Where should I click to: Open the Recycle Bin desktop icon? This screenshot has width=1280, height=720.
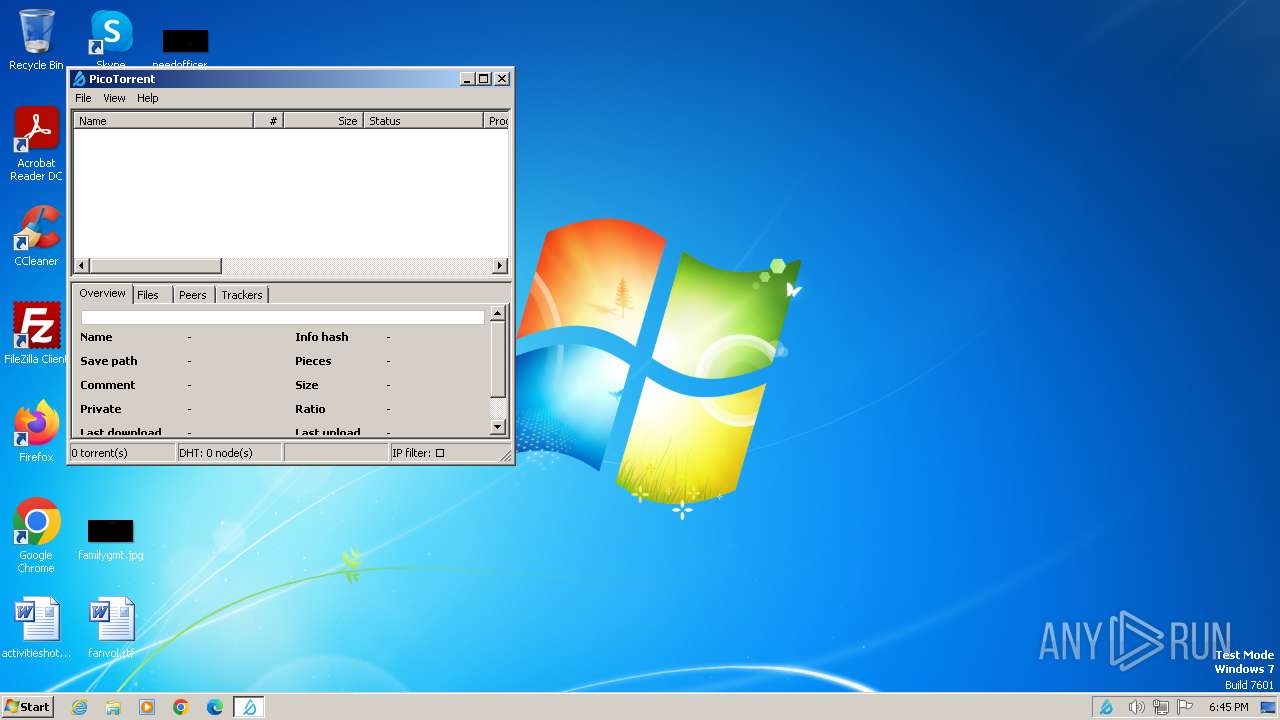(36, 40)
